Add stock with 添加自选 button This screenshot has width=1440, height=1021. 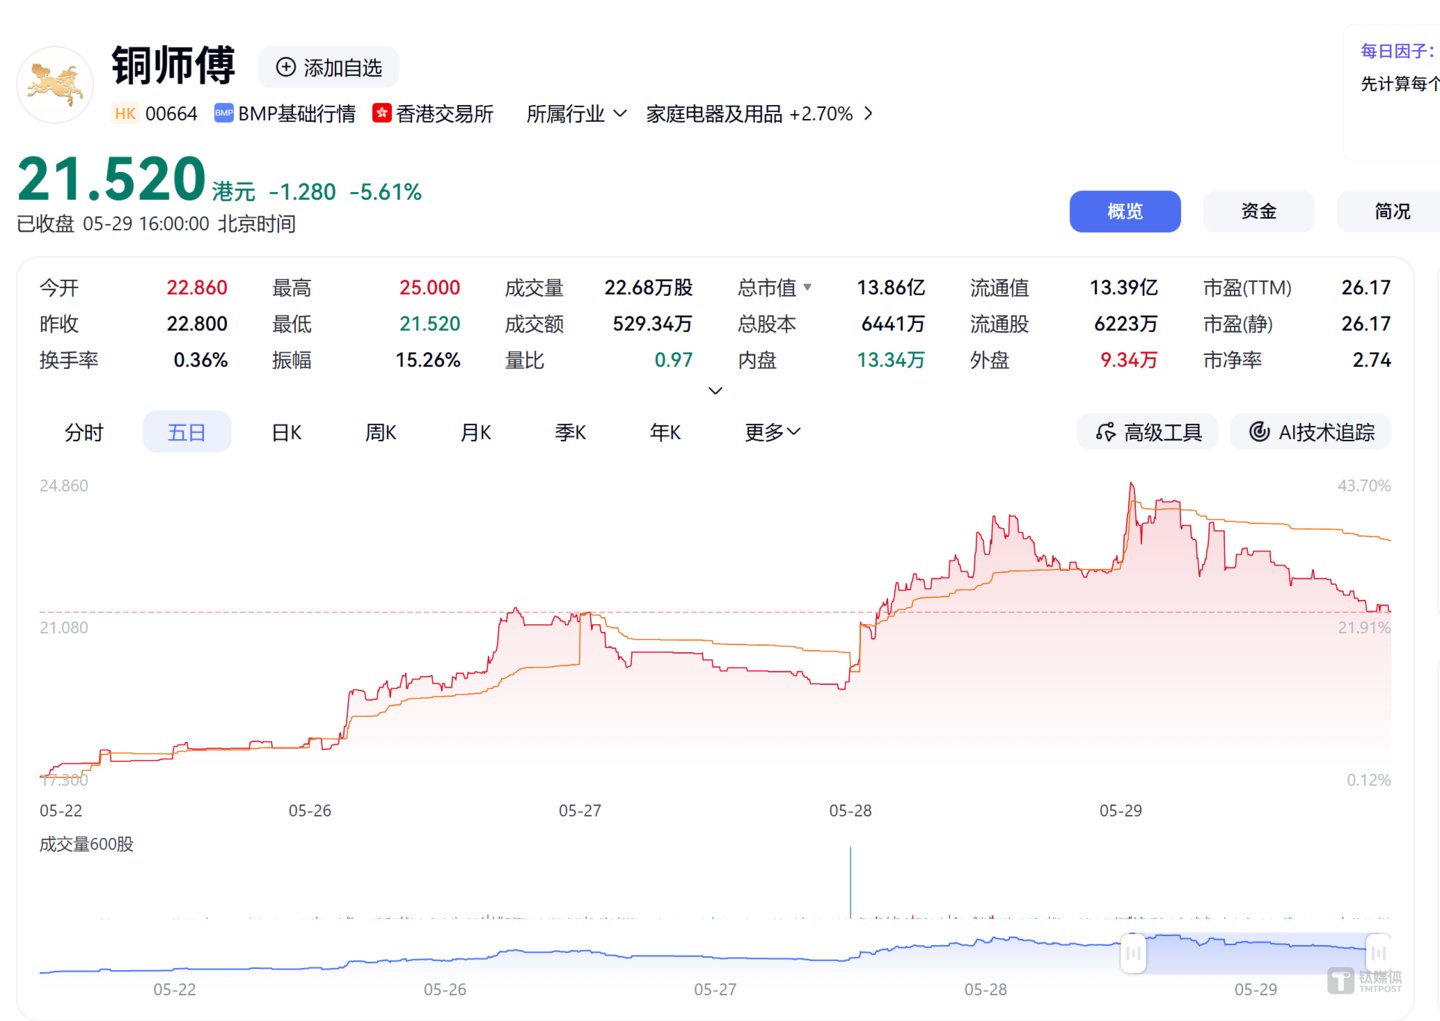(329, 67)
